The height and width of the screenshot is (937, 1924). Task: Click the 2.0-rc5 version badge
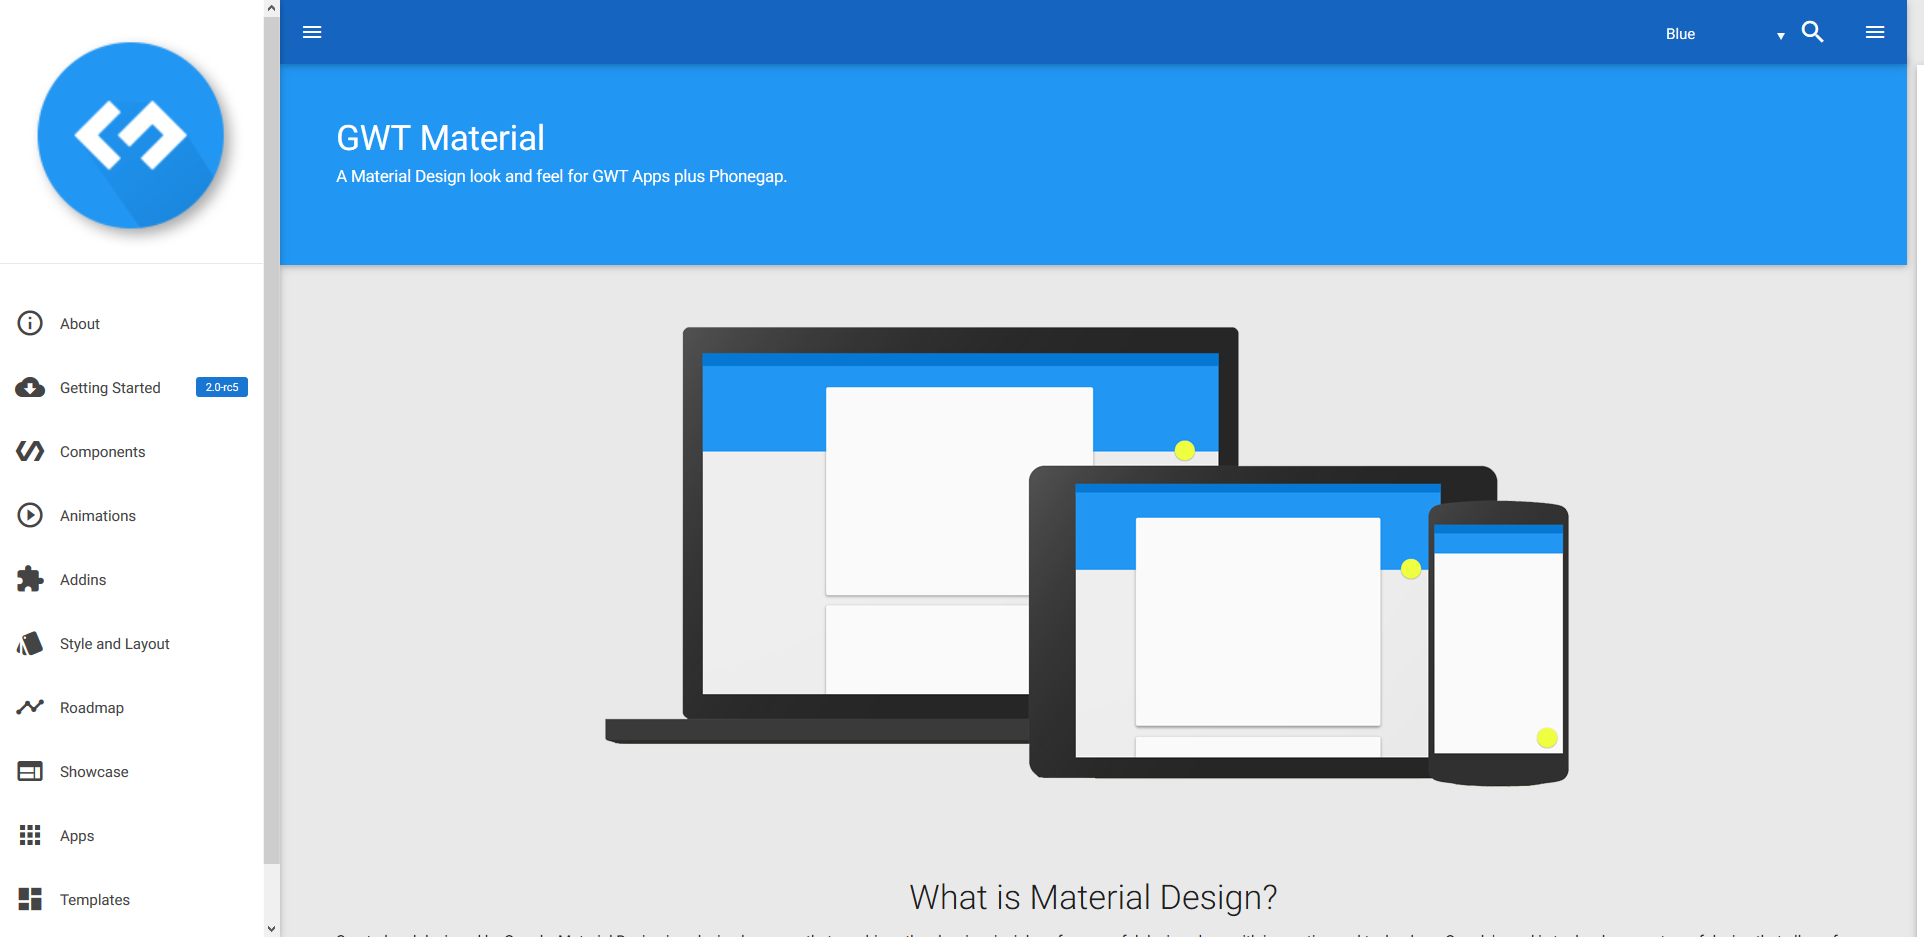[222, 387]
